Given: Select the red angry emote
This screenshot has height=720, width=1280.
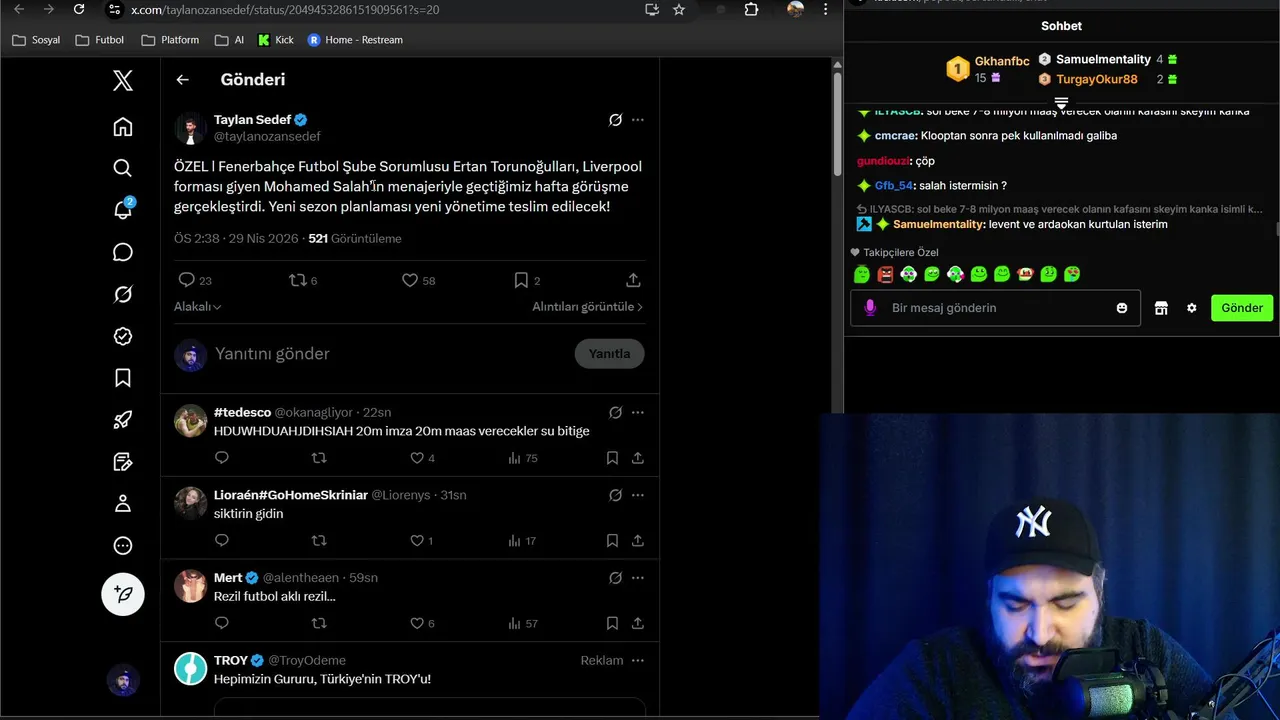Looking at the screenshot, I should click(885, 274).
